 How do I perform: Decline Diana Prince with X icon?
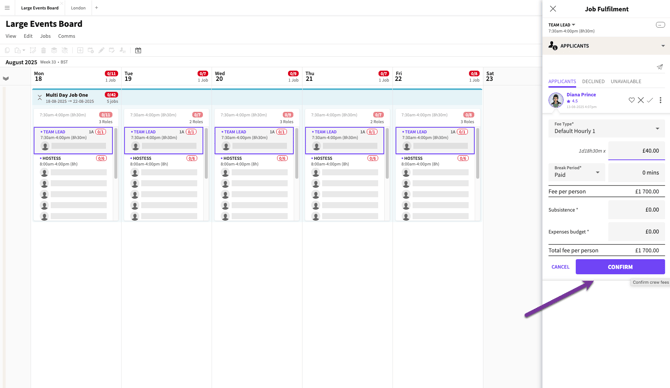pos(641,100)
